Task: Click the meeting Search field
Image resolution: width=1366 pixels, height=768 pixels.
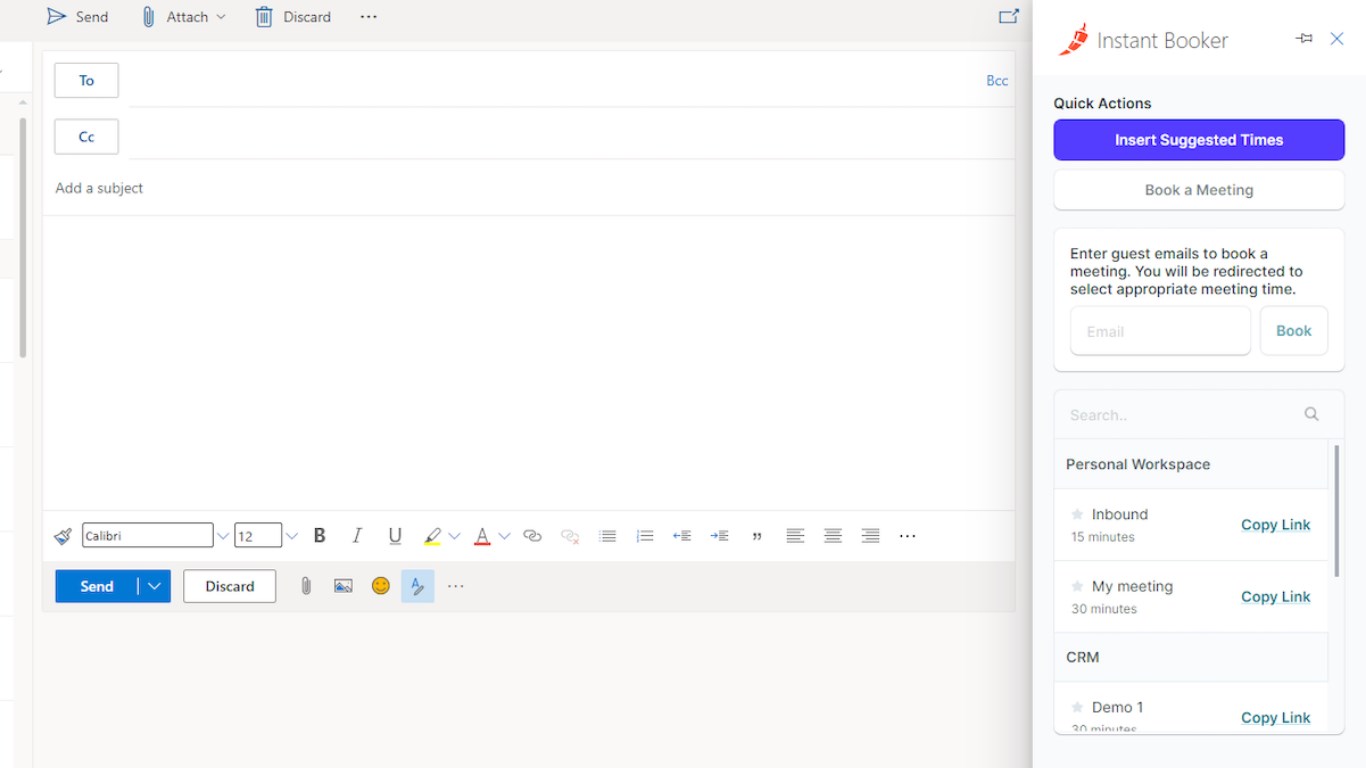Action: [1181, 415]
